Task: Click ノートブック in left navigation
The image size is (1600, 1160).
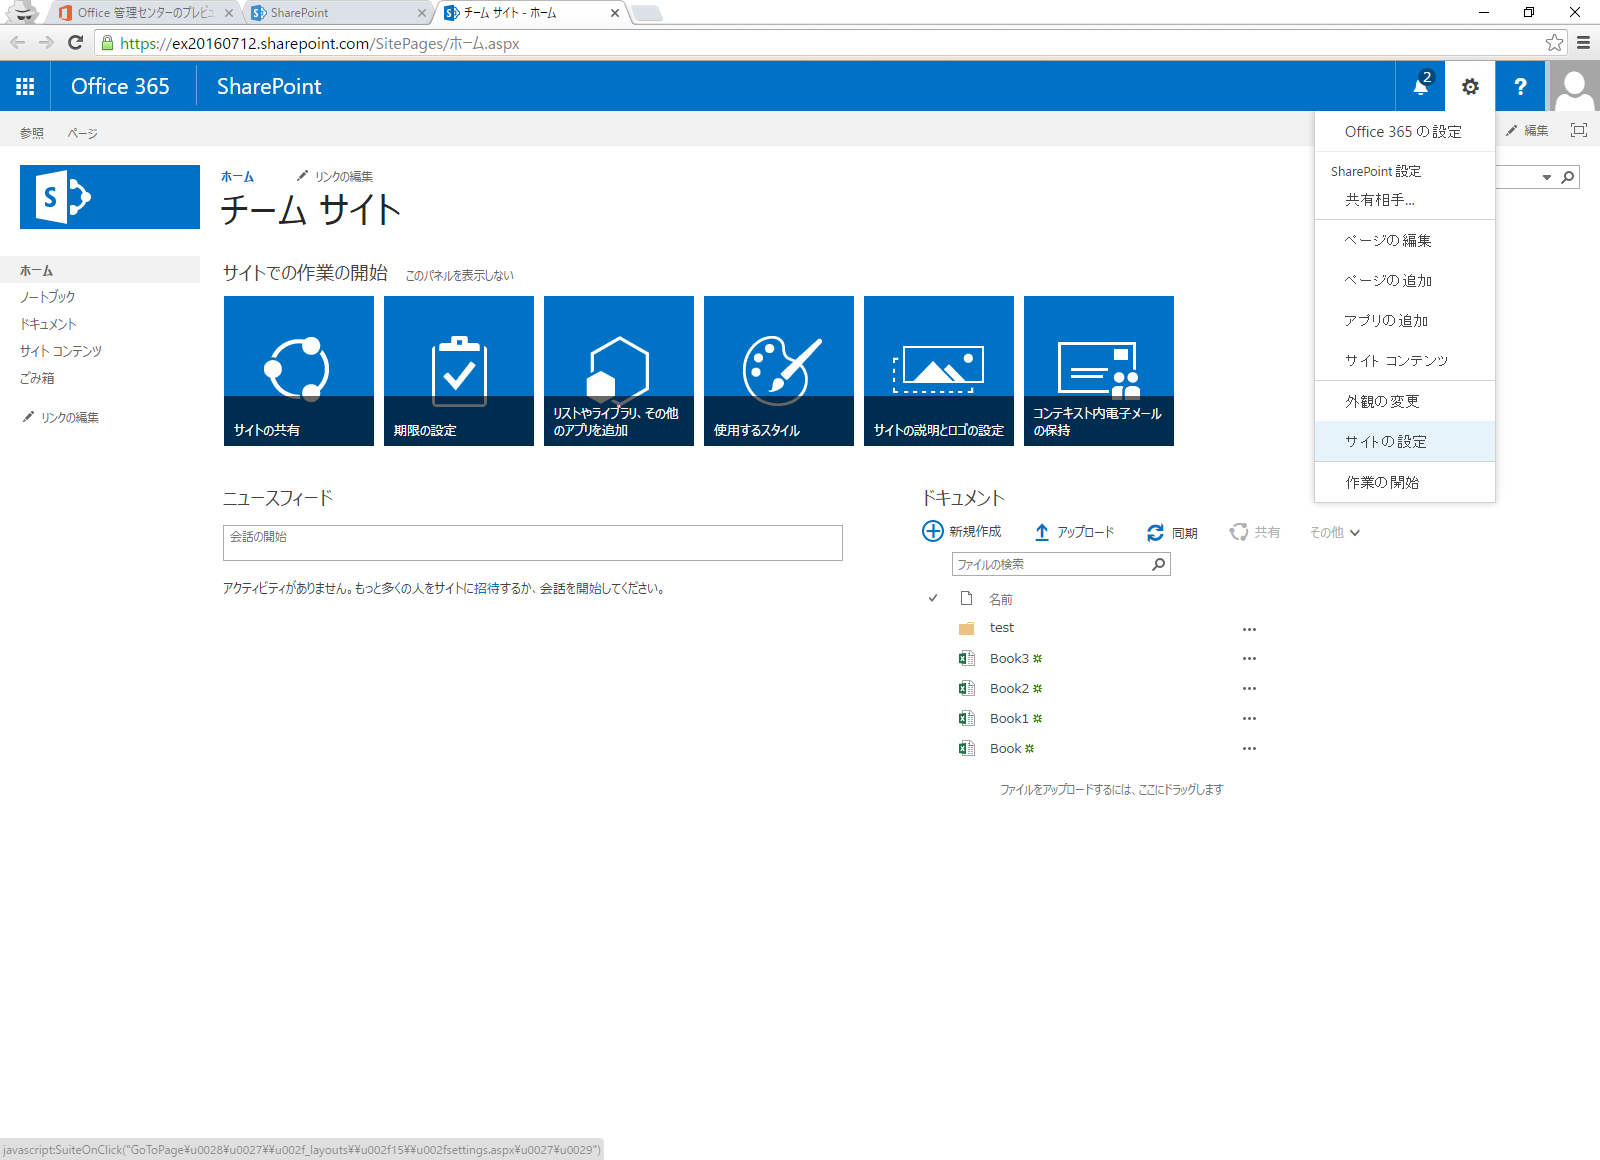Action: [47, 297]
